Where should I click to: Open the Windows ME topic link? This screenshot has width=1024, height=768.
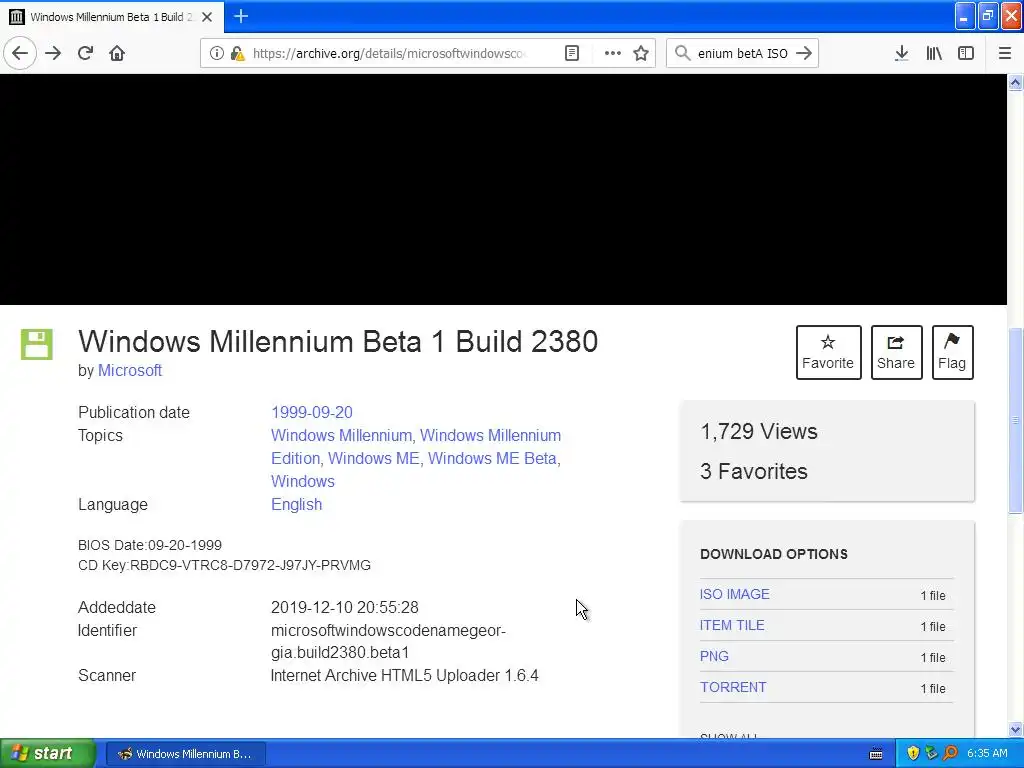[x=374, y=458]
